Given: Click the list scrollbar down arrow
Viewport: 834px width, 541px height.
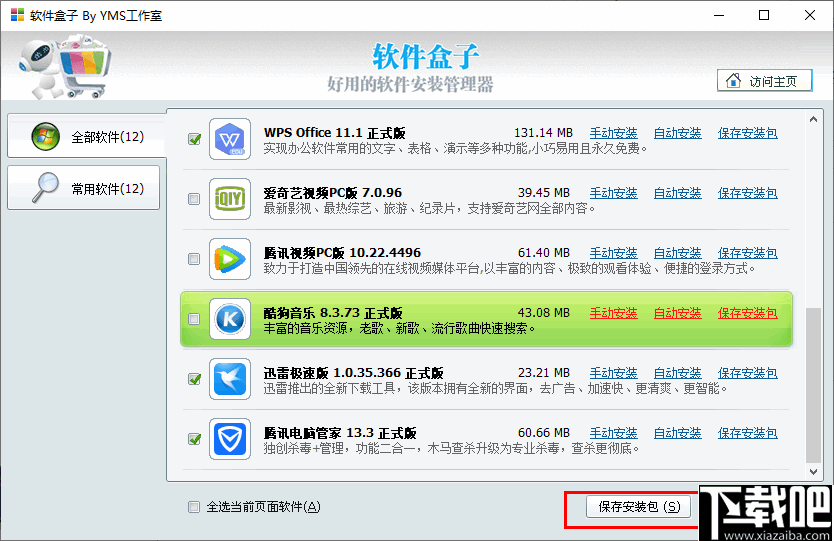Looking at the screenshot, I should coord(813,471).
